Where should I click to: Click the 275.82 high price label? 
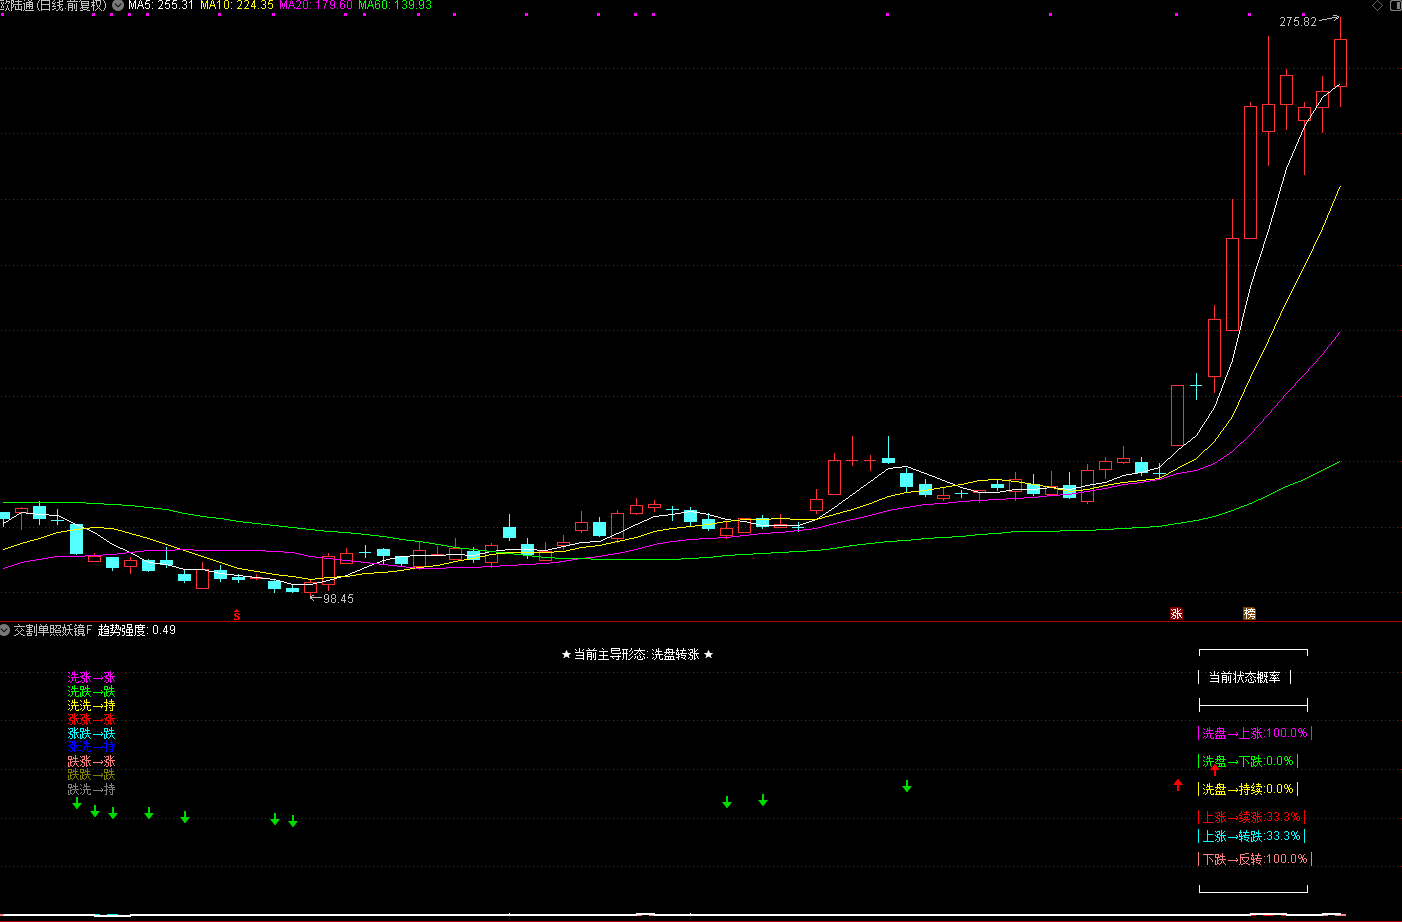point(1298,22)
